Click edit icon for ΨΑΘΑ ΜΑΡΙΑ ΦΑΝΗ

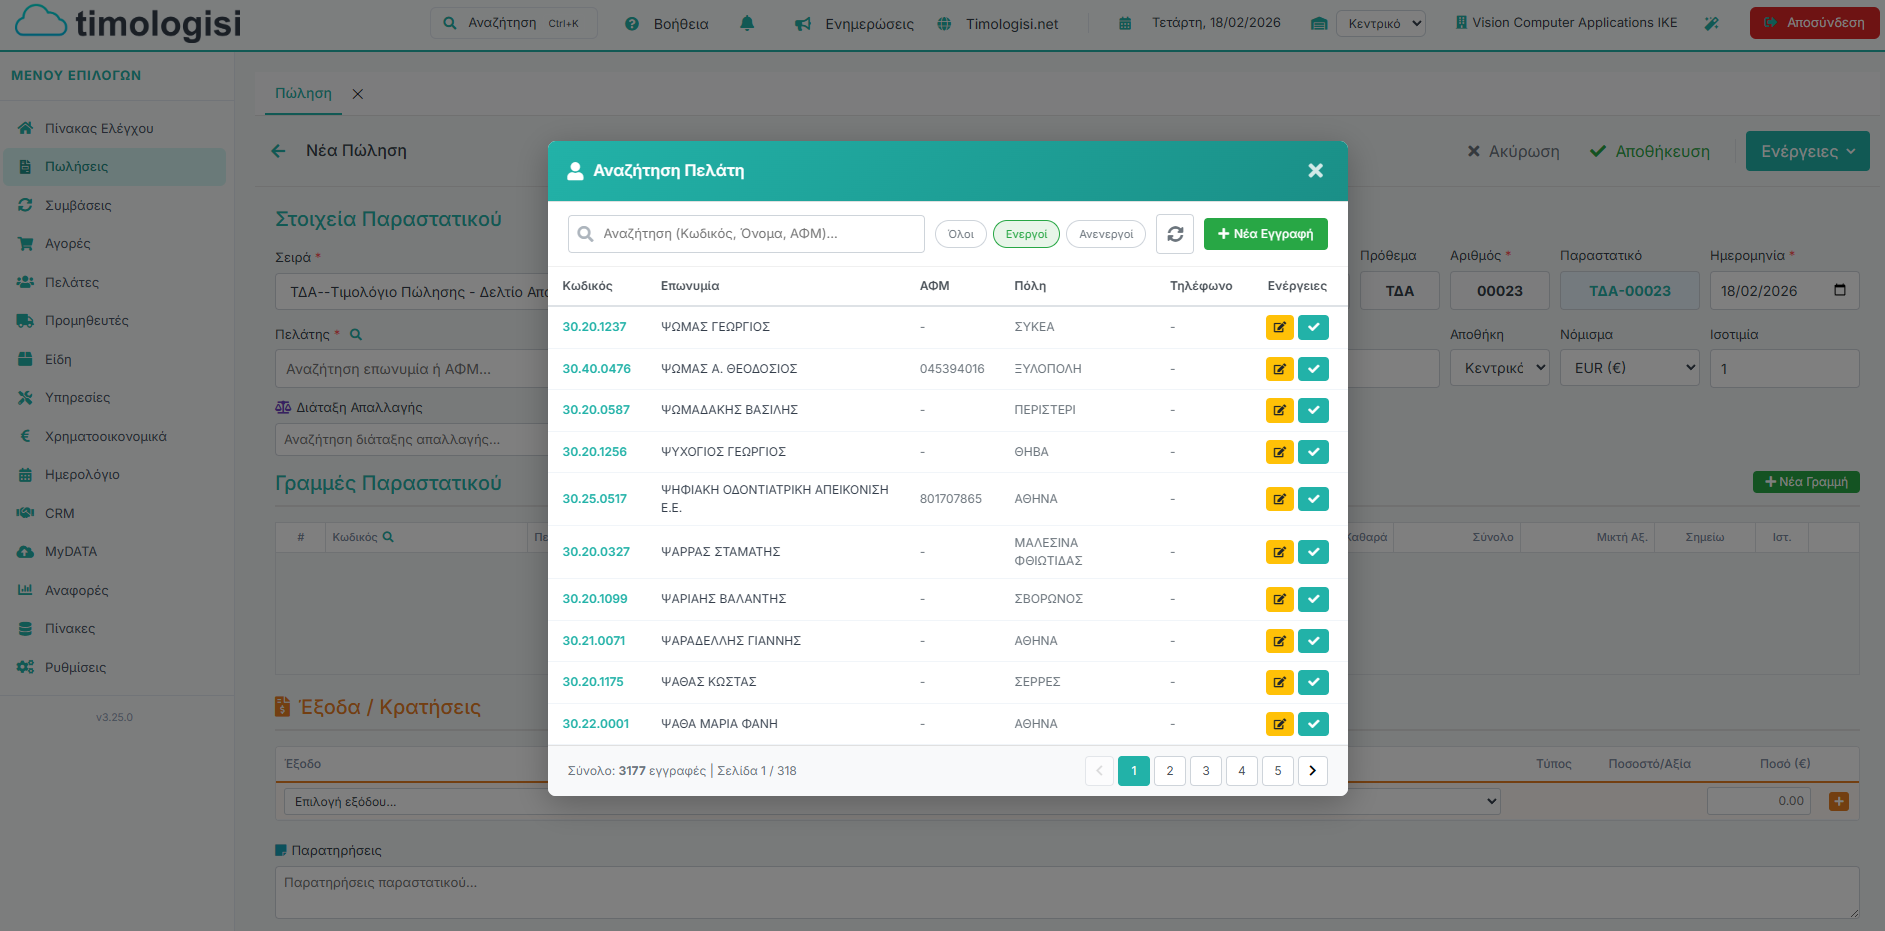pyautogui.click(x=1279, y=724)
